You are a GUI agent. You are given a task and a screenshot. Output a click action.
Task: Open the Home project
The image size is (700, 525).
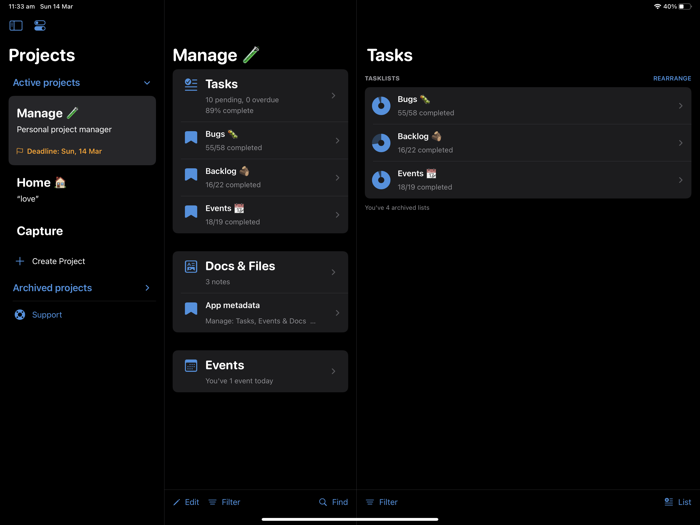point(82,190)
